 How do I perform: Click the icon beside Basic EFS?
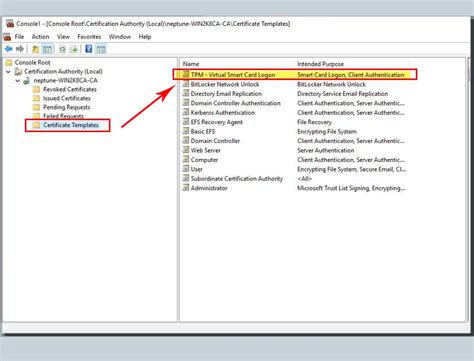pyautogui.click(x=186, y=131)
